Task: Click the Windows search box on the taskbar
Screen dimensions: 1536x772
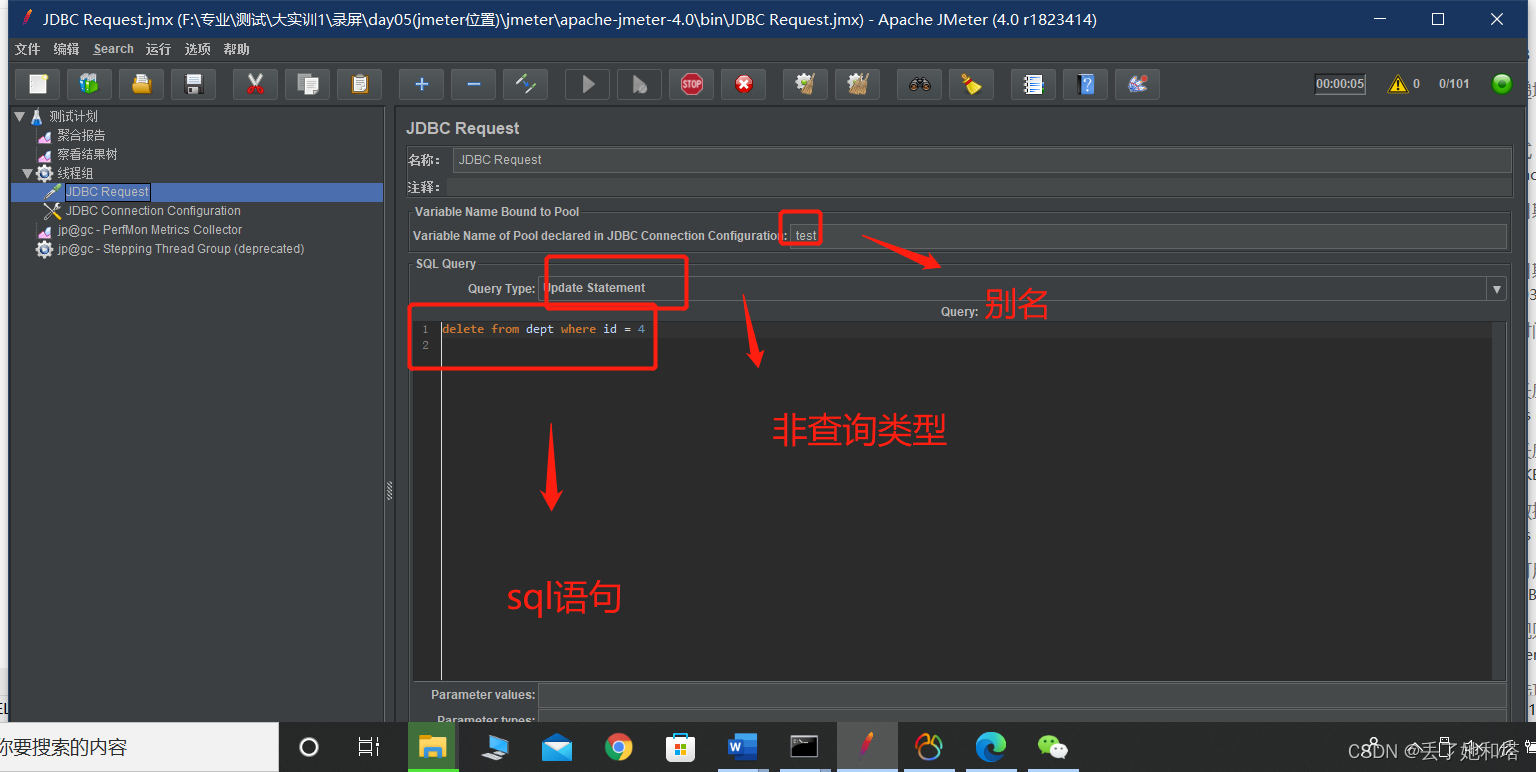Action: tap(139, 747)
